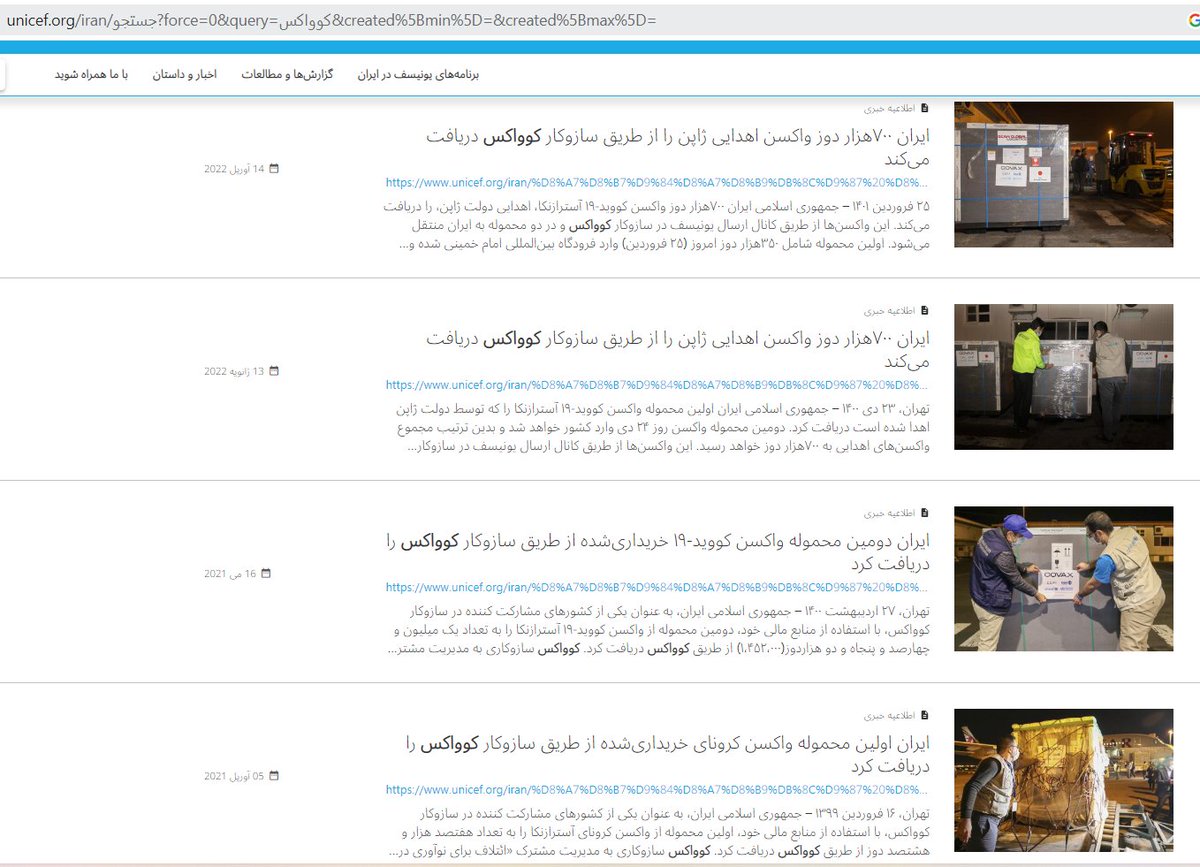Click the document icon above the second shipment result

[925, 512]
